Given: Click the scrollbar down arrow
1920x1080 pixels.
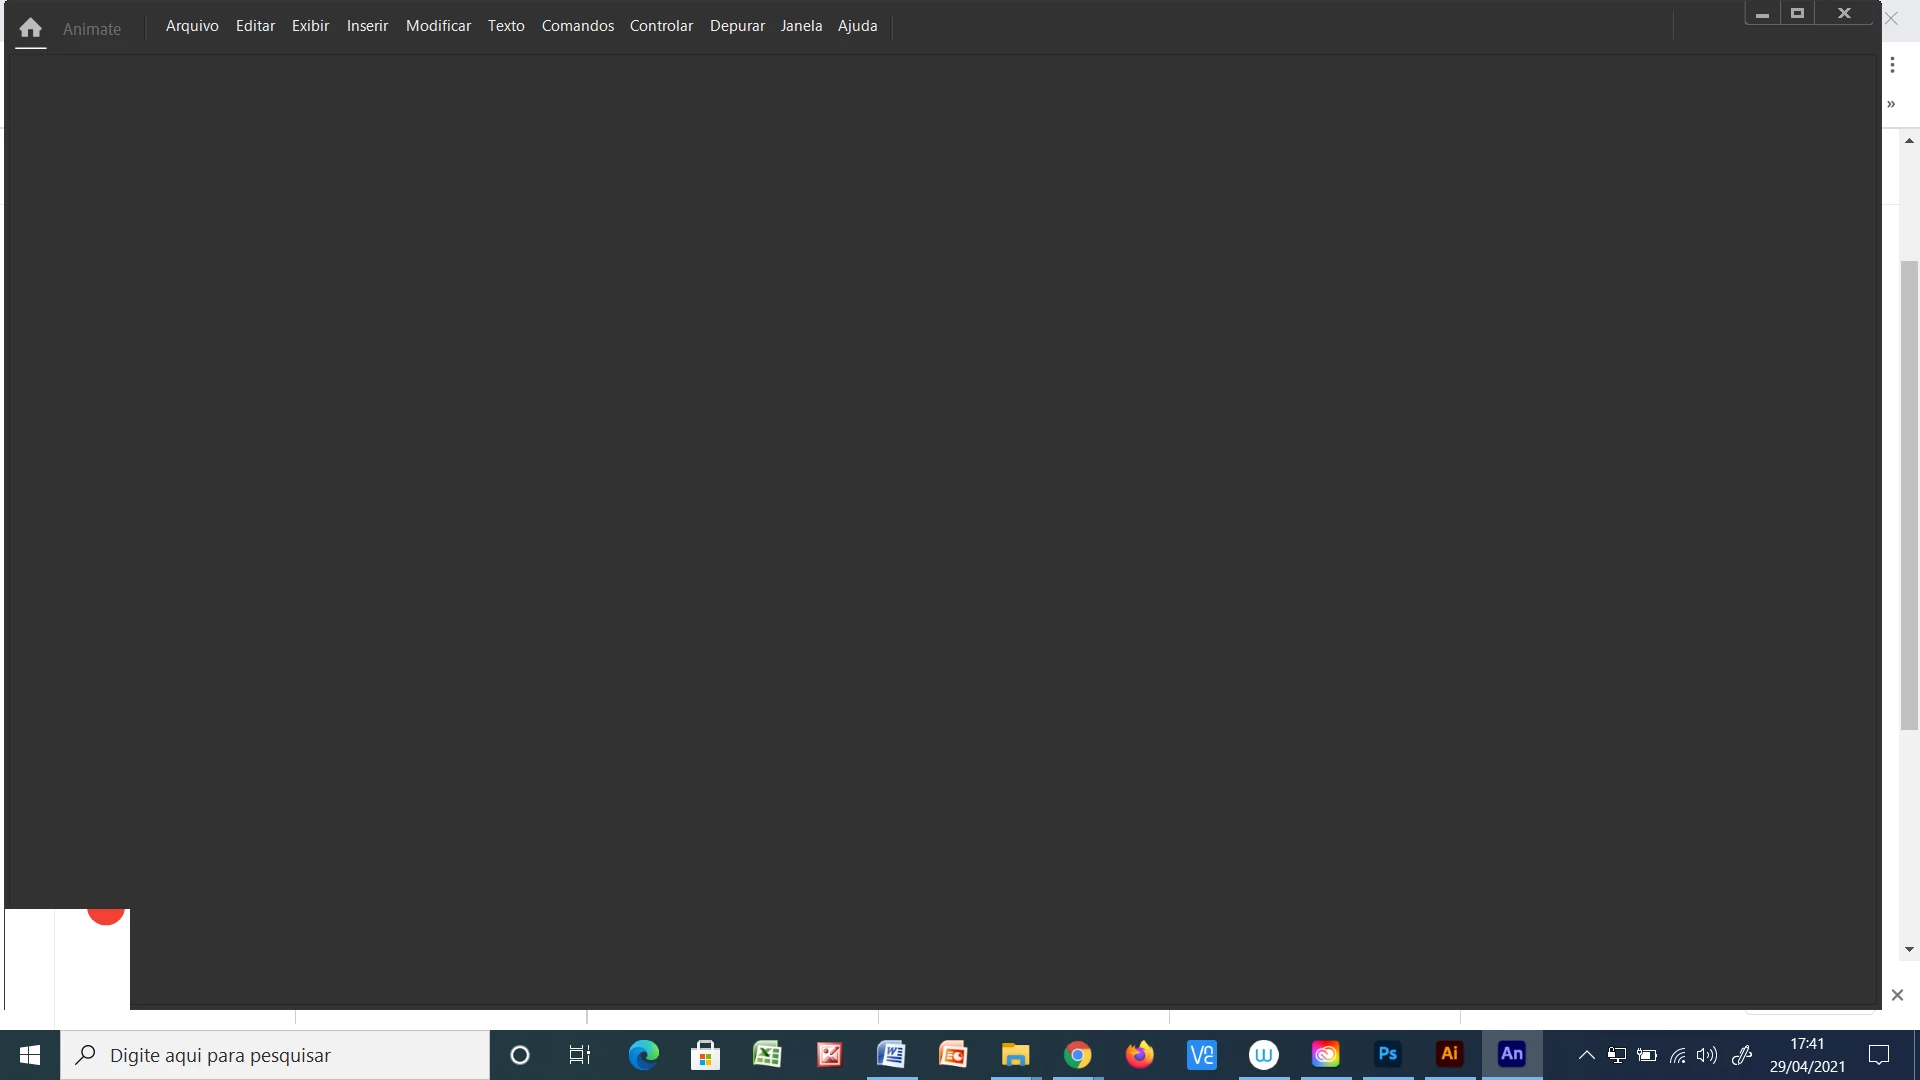Looking at the screenshot, I should tap(1909, 950).
